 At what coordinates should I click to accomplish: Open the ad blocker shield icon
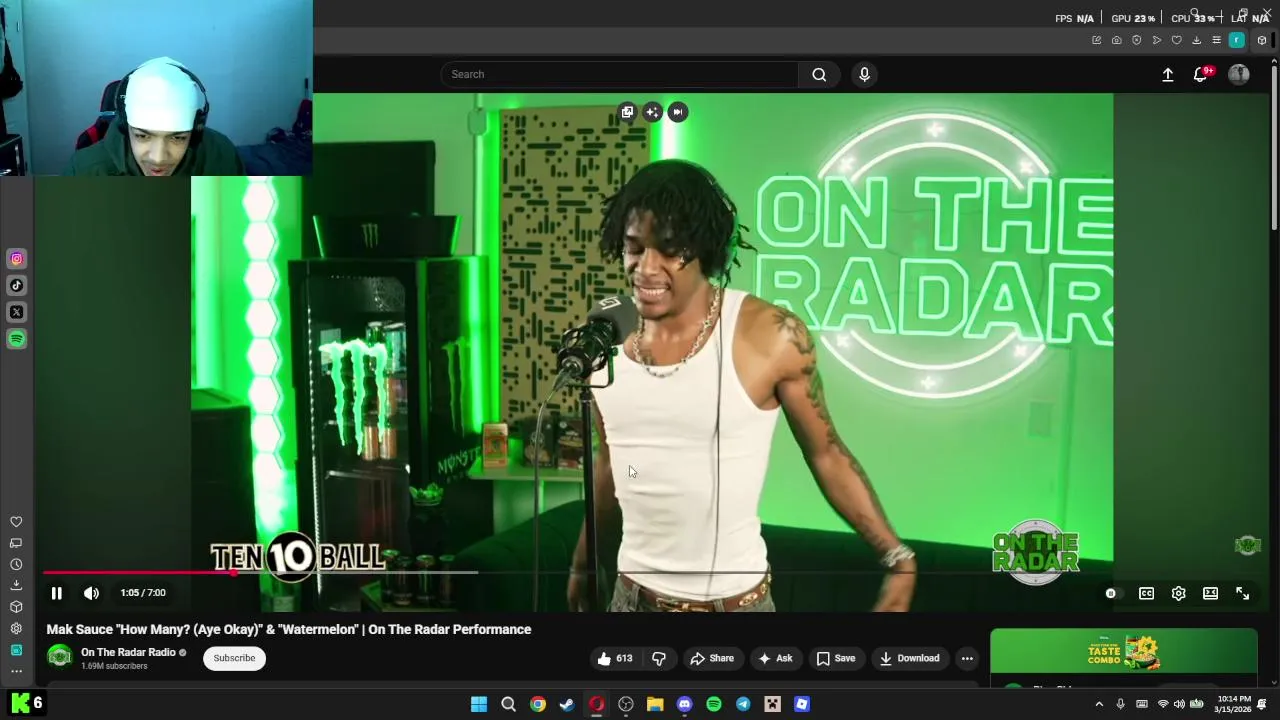click(x=1136, y=40)
